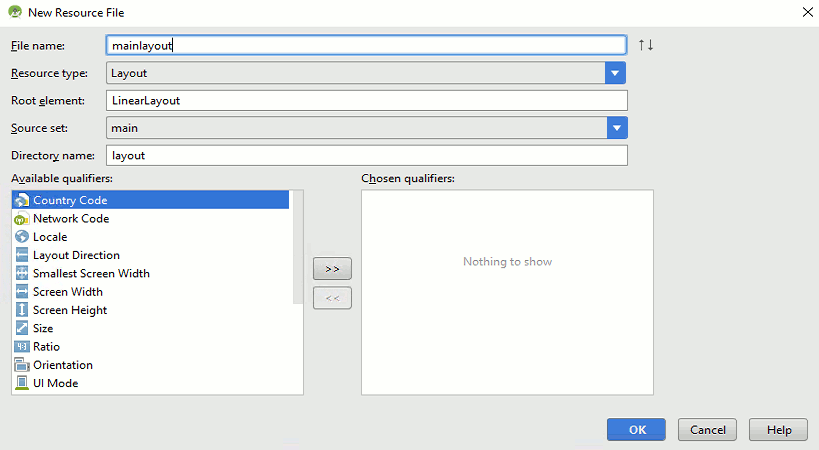Screen dimensions: 819x450
Task: Click the Size qualifier icon
Action: click(21, 328)
